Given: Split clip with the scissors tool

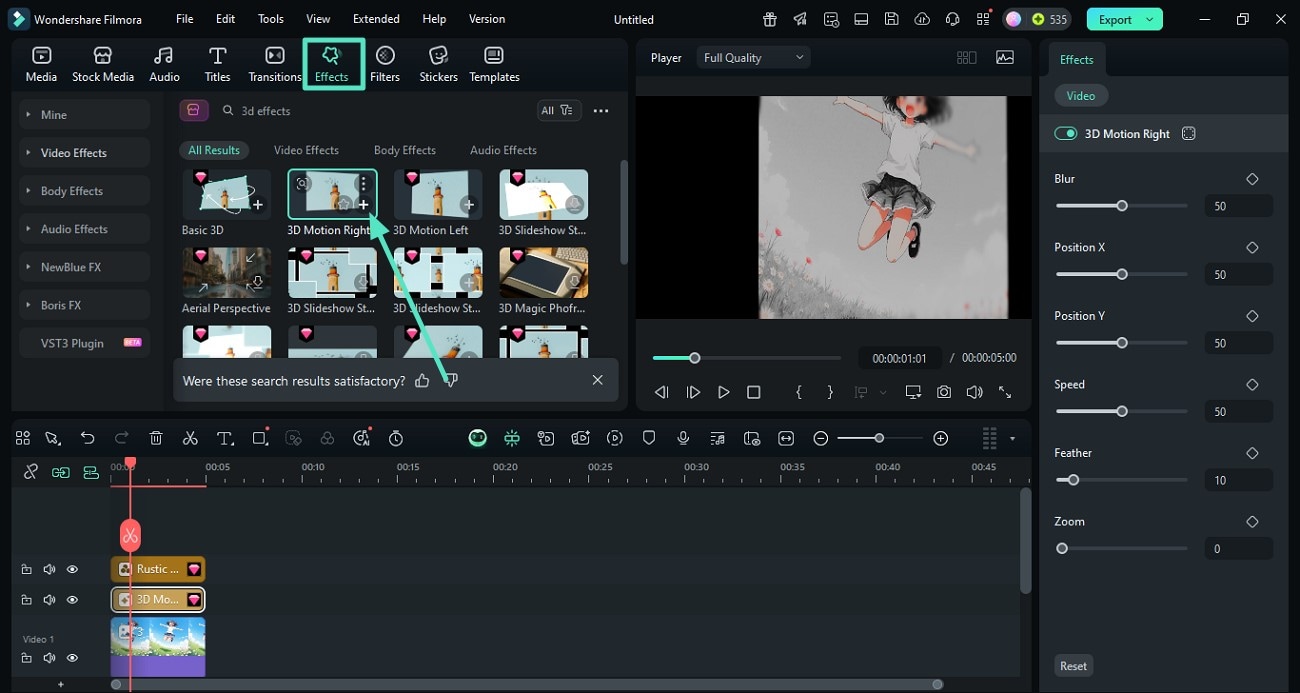Looking at the screenshot, I should click(x=190, y=438).
